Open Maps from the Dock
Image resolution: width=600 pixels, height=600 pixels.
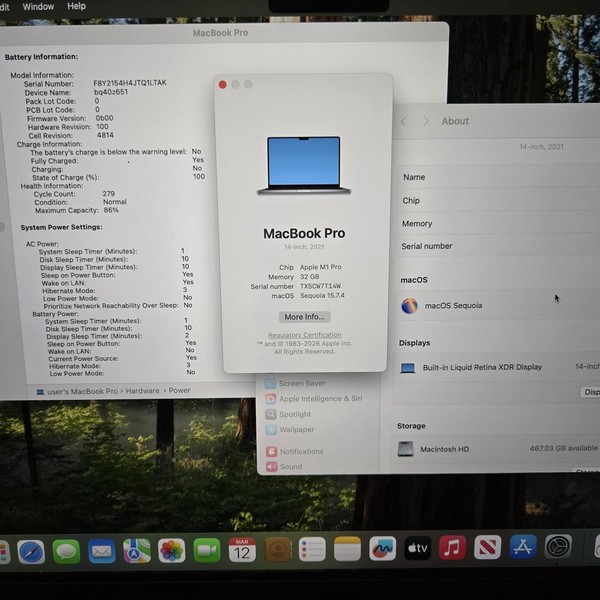point(137,551)
